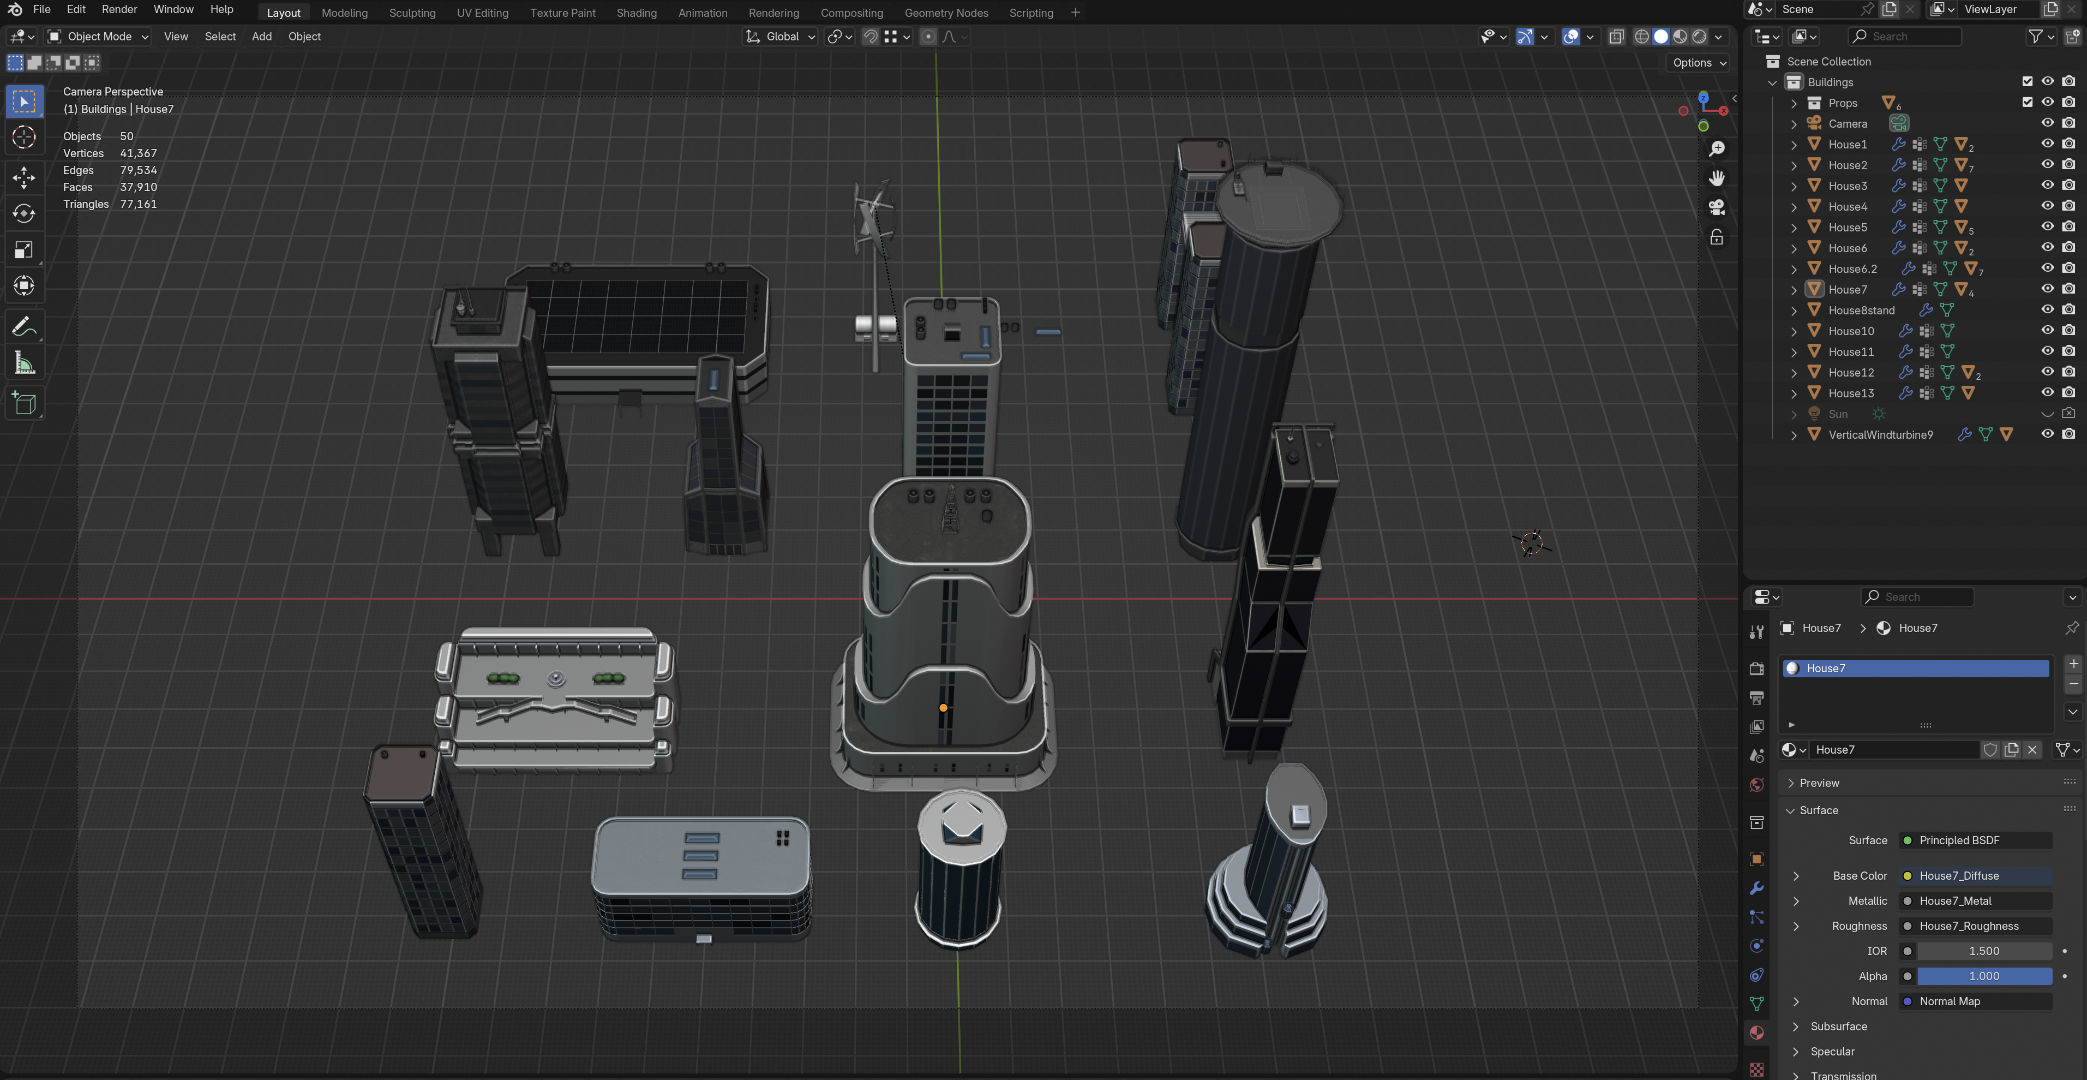Uncheck the Props collection checkbox
This screenshot has width=2087, height=1080.
tap(2027, 102)
